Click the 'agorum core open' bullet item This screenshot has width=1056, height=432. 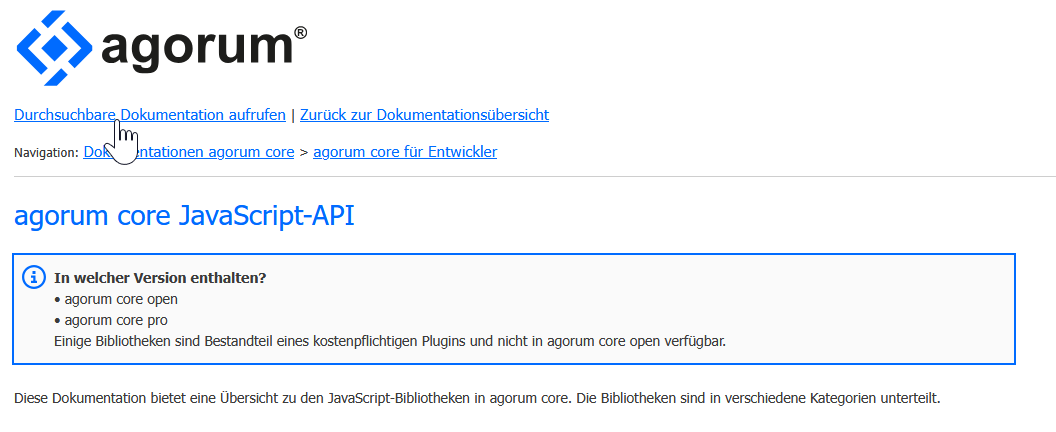[120, 299]
